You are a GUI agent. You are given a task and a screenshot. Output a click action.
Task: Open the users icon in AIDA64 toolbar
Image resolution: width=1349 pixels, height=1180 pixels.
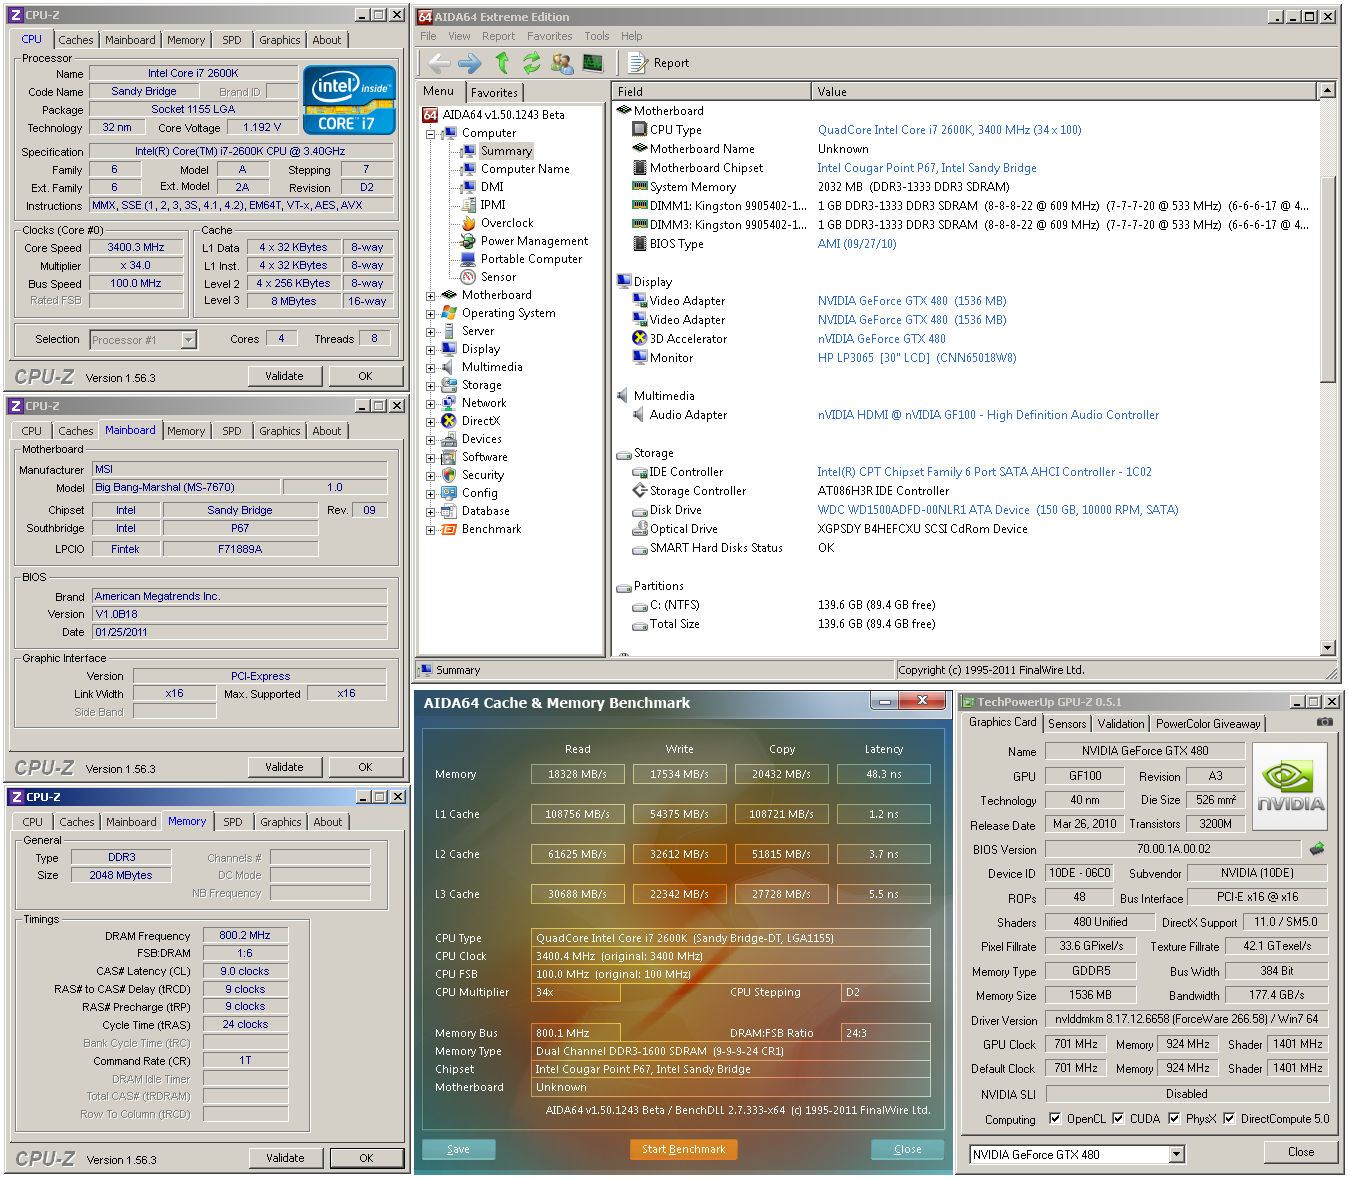[562, 63]
